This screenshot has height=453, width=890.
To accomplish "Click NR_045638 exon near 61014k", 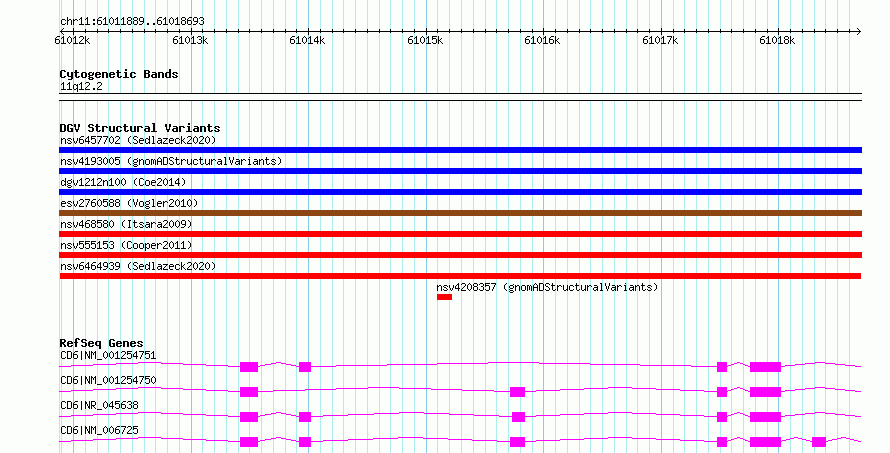I will [x=305, y=417].
